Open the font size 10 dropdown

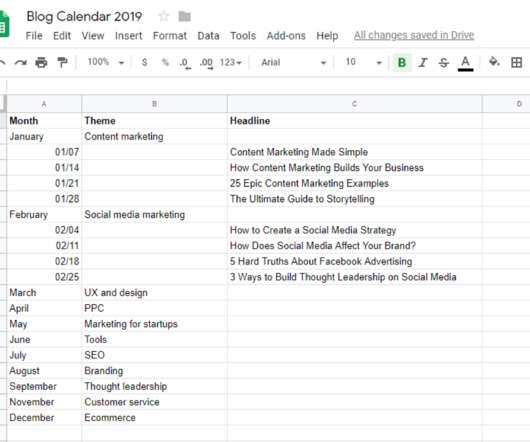363,62
